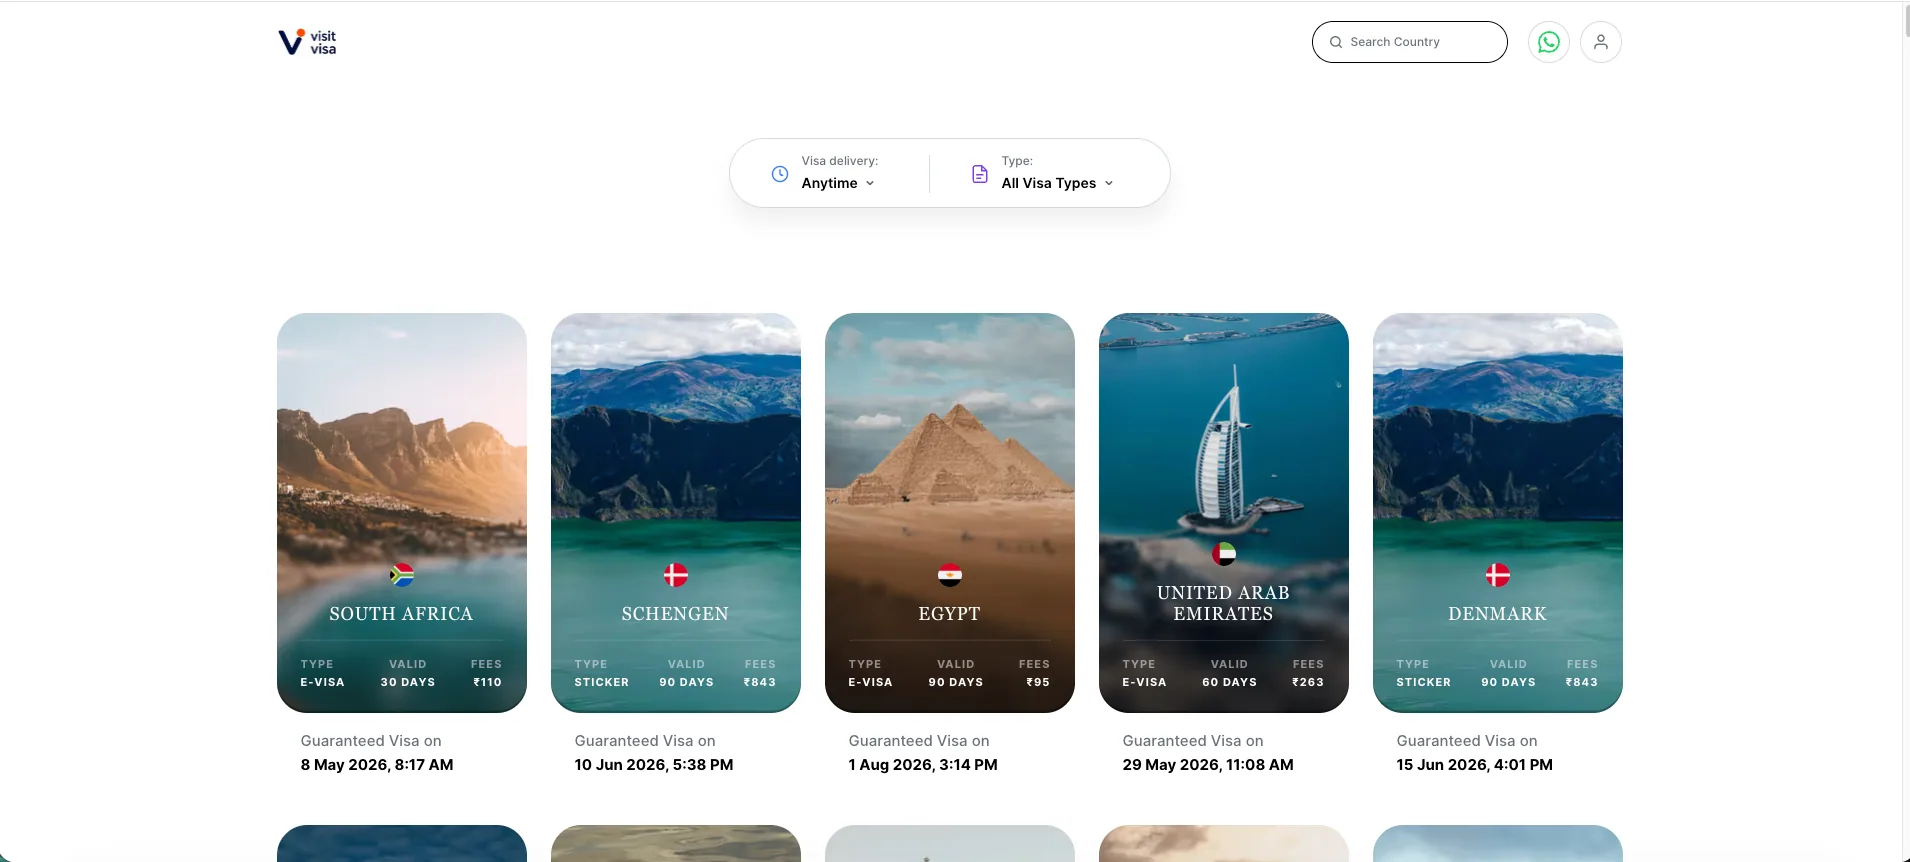
Task: Click the date 1 Aug 2026, 3:14 PM
Action: coord(923,765)
